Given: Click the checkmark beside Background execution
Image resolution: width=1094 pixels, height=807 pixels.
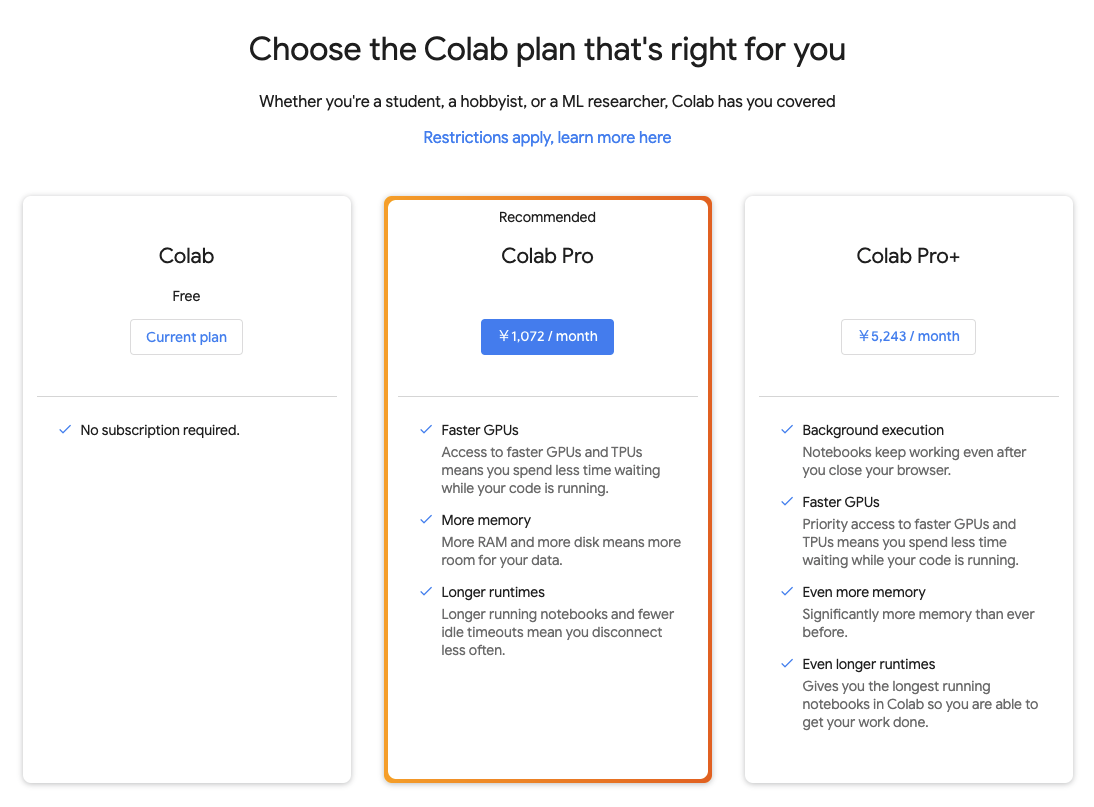Looking at the screenshot, I should coord(786,430).
